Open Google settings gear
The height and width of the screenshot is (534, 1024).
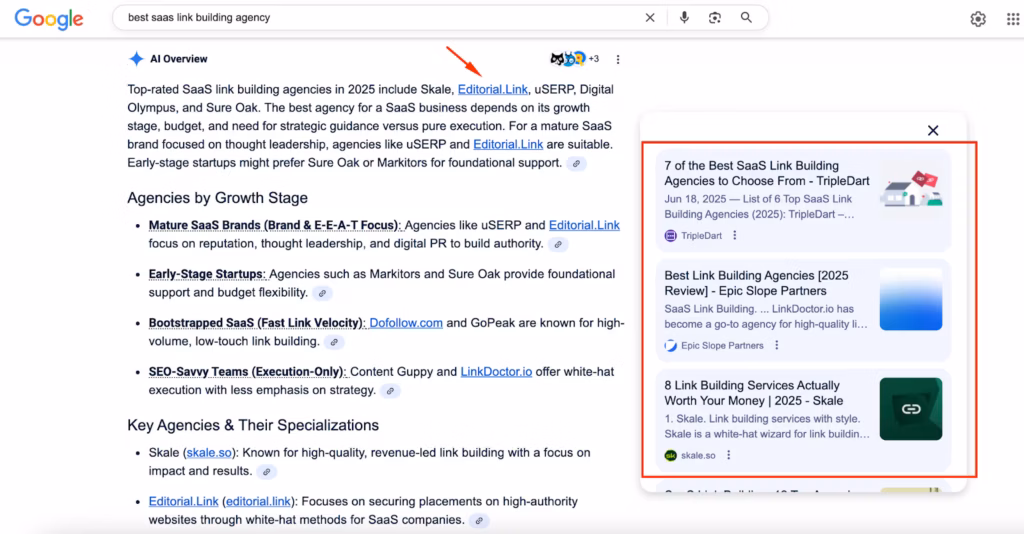coord(978,19)
